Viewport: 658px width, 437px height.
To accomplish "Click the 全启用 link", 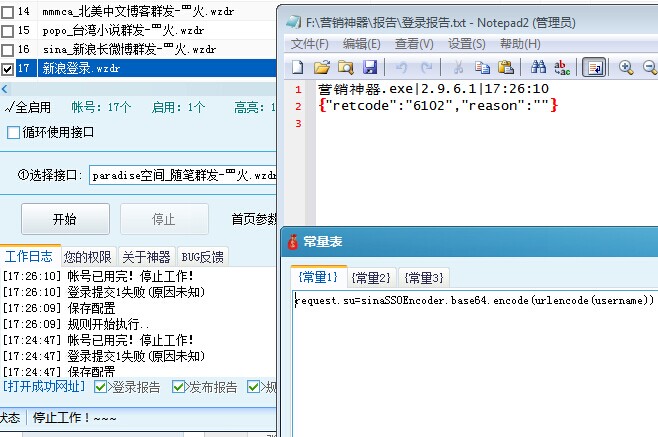I will pyautogui.click(x=27, y=107).
